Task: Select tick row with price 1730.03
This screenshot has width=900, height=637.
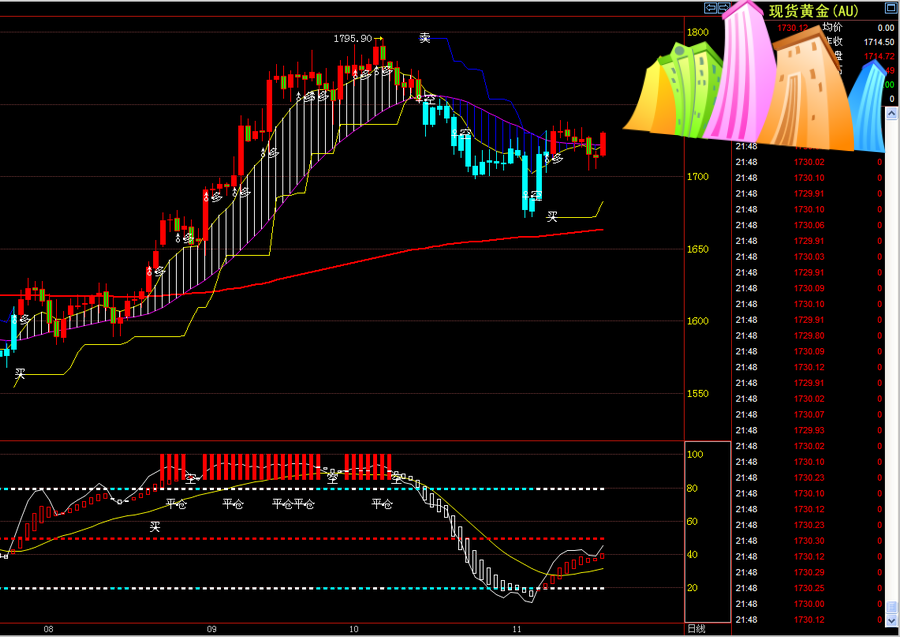Action: [809, 257]
